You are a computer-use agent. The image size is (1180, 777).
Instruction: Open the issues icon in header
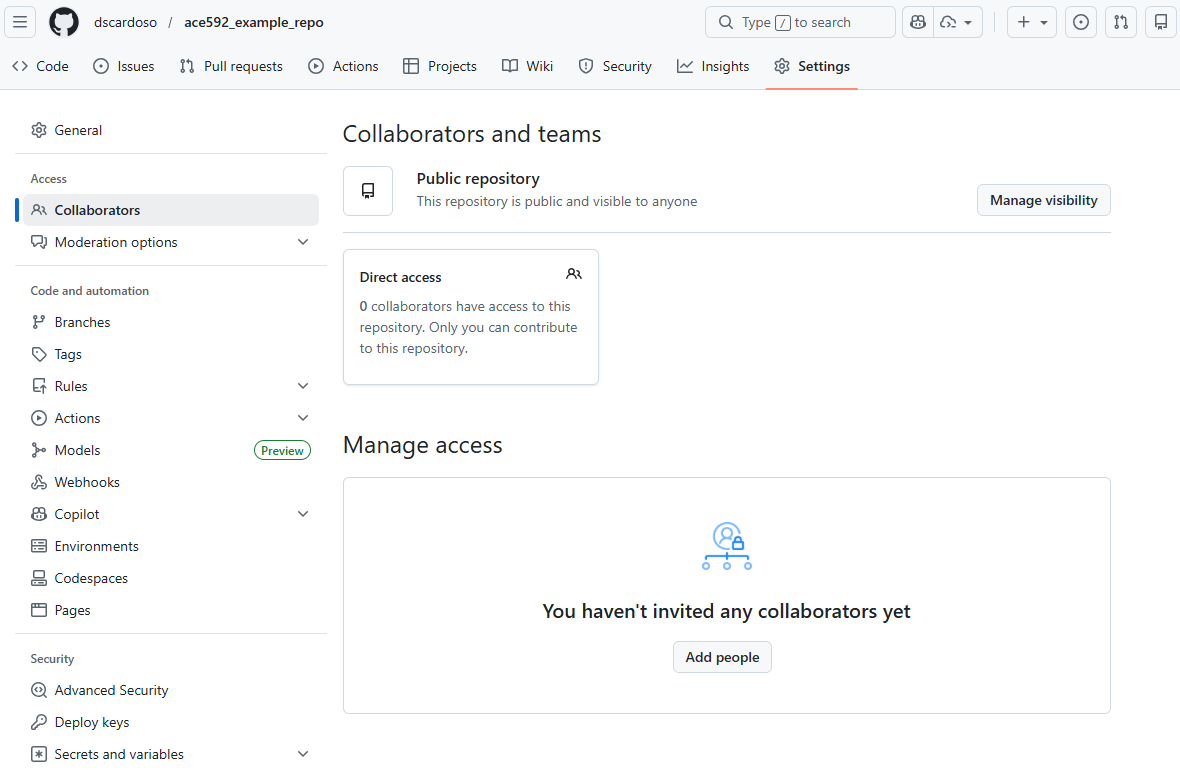pos(1080,22)
